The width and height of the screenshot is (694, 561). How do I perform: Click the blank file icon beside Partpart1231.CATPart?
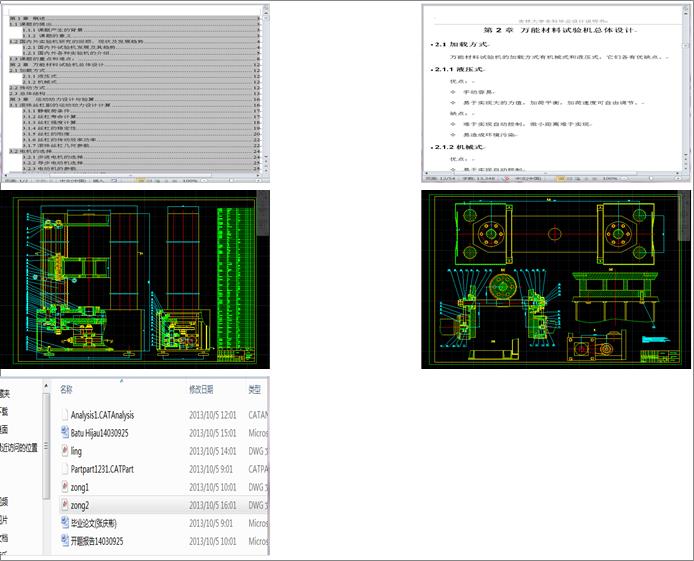point(65,469)
